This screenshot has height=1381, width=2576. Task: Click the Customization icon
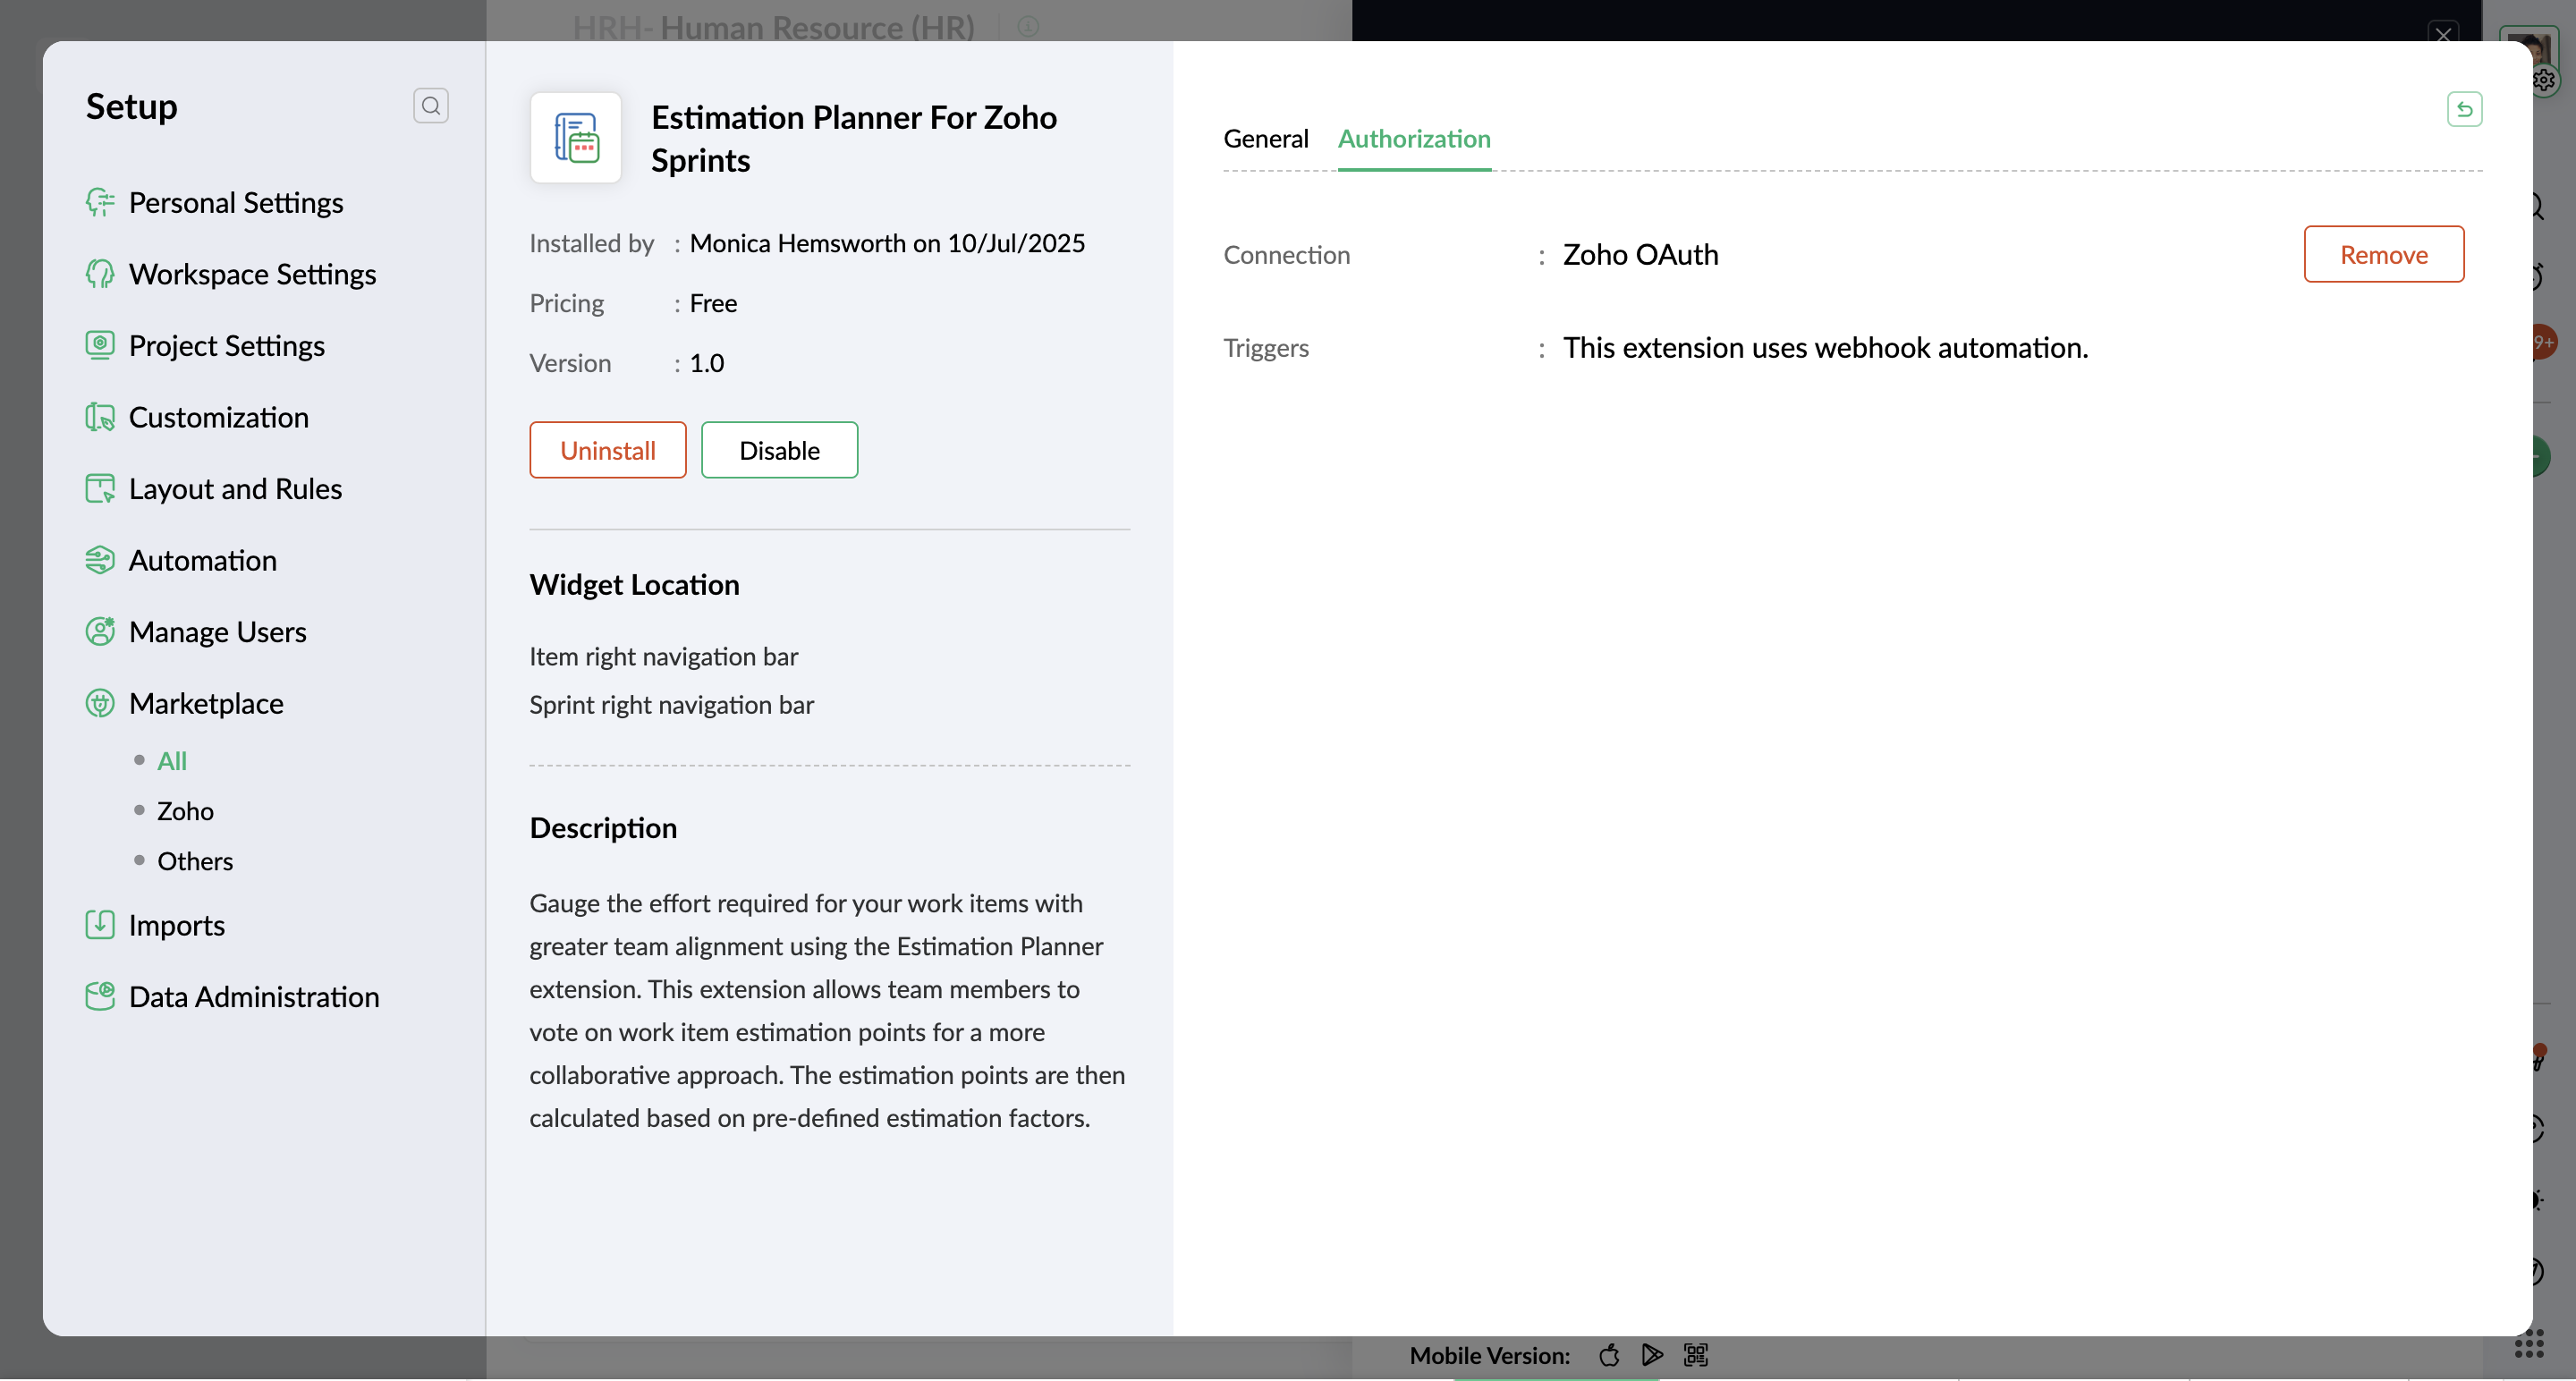click(x=100, y=417)
